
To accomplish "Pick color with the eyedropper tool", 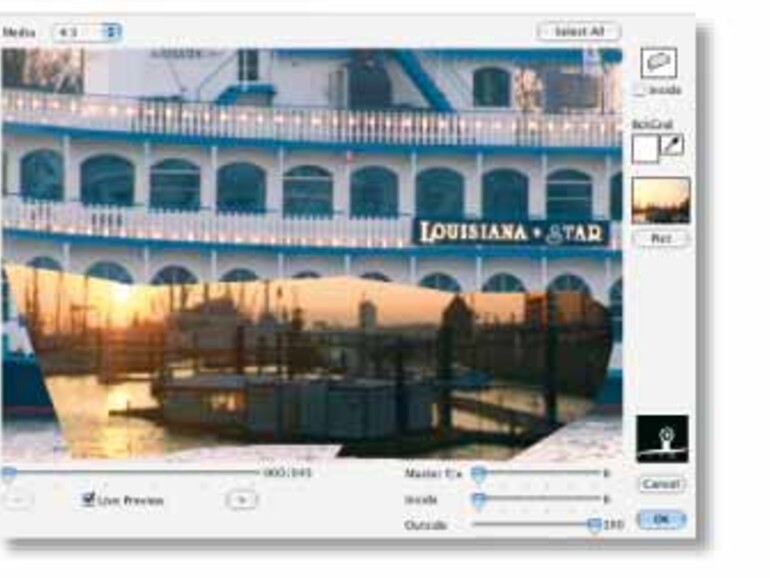I will point(672,146).
